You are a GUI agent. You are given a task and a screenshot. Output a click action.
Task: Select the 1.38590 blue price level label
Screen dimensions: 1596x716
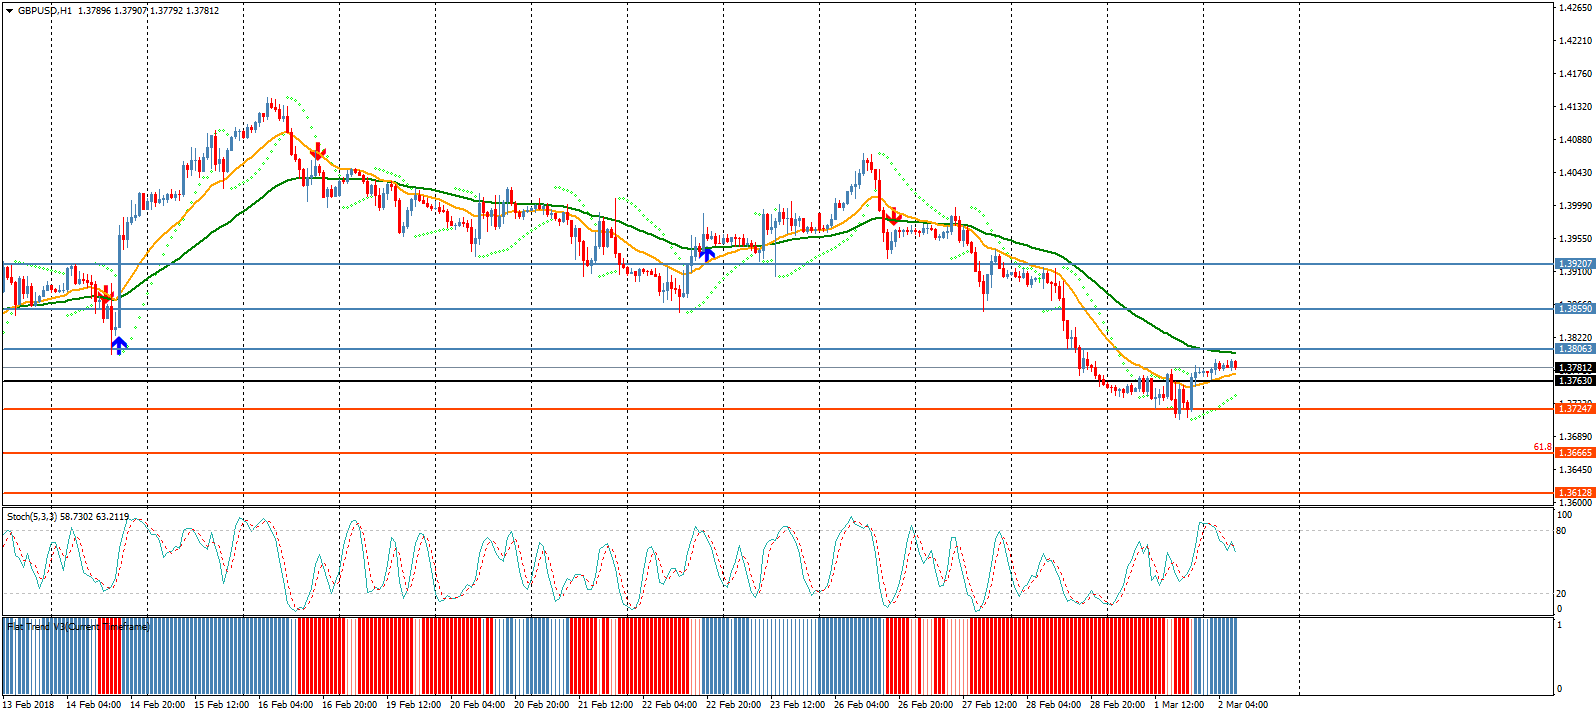(1574, 309)
